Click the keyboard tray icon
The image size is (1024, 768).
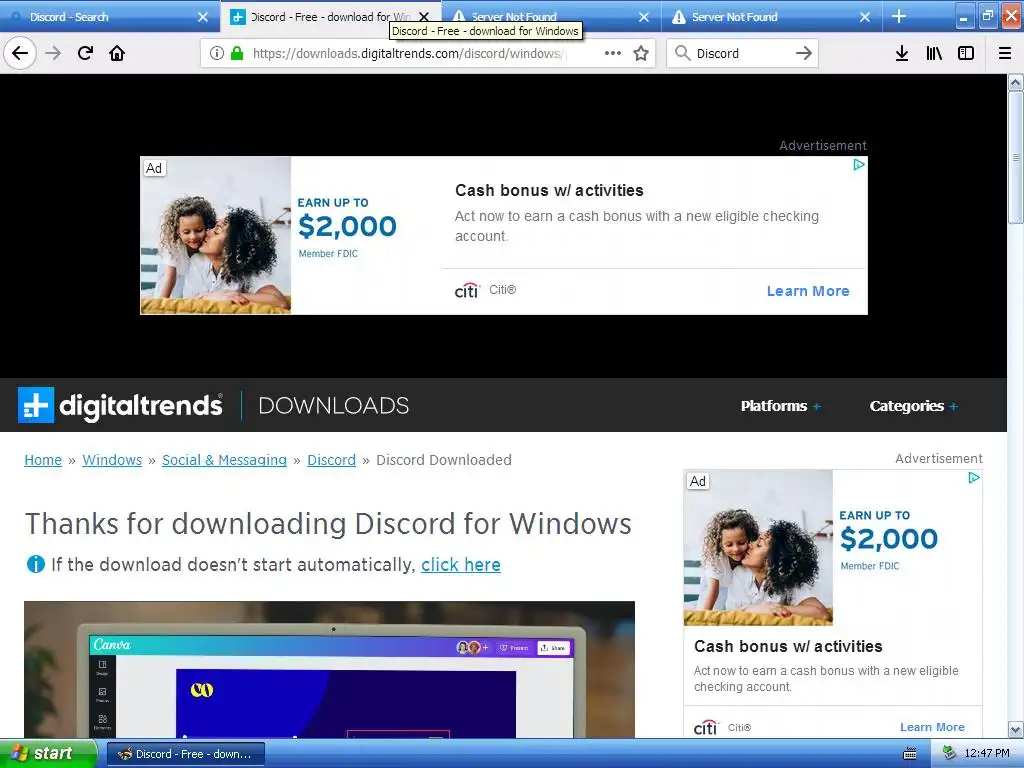(909, 754)
